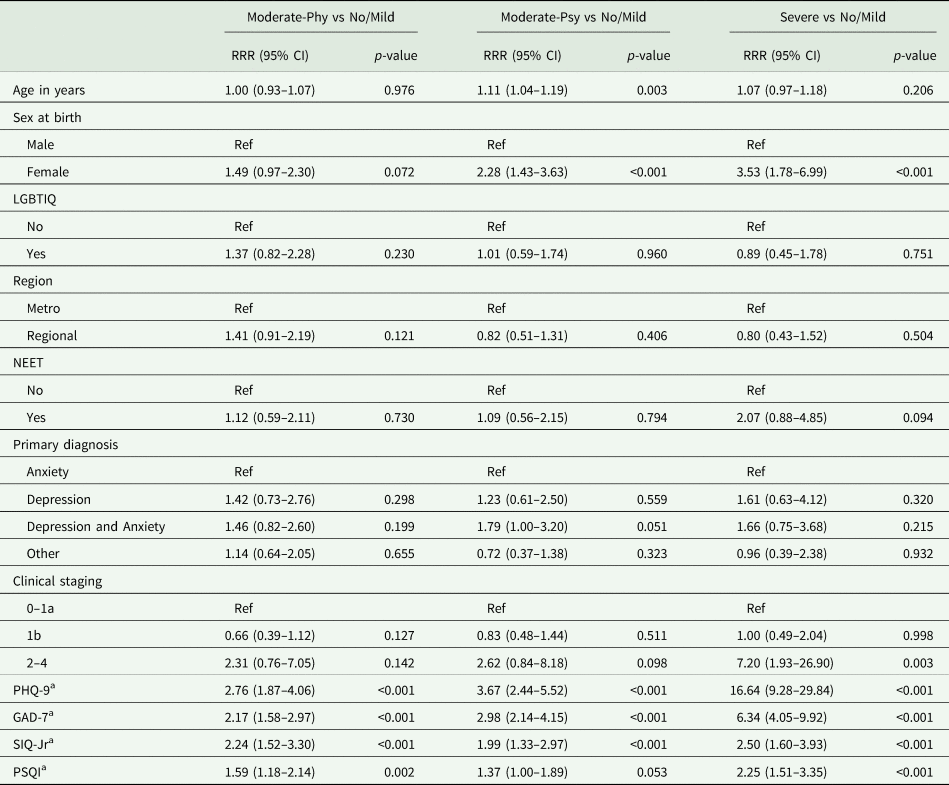Click the 'Moderate-Psy vs No/Mild' column header

572,19
